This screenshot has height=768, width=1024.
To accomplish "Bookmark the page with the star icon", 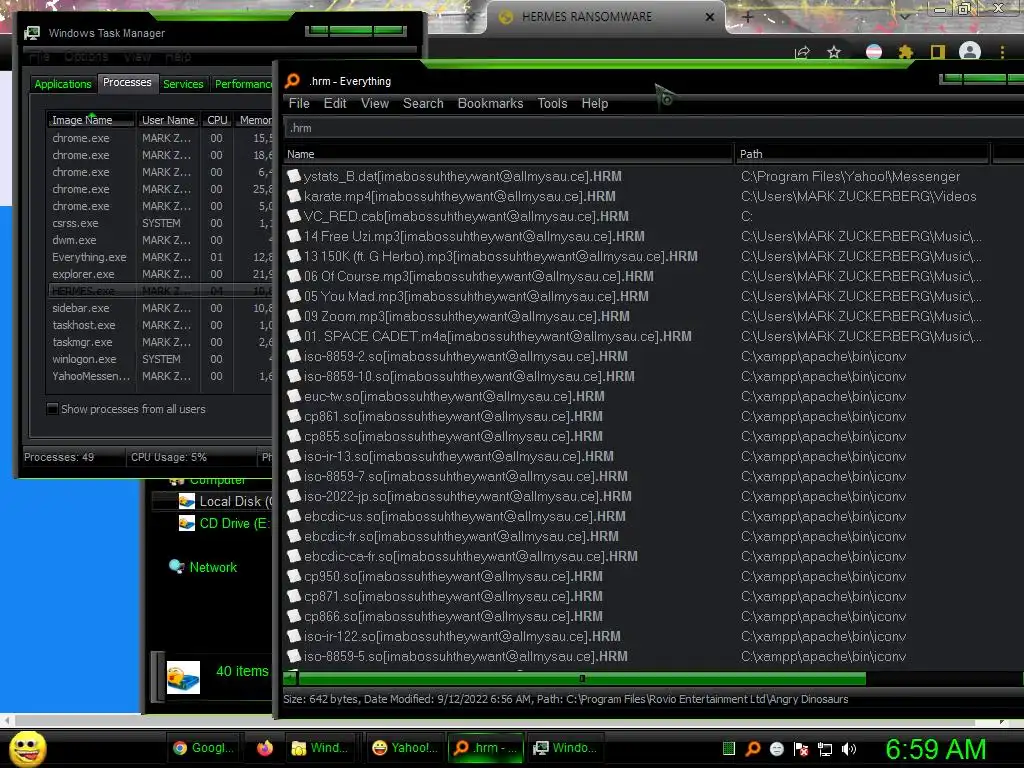I will (x=834, y=52).
